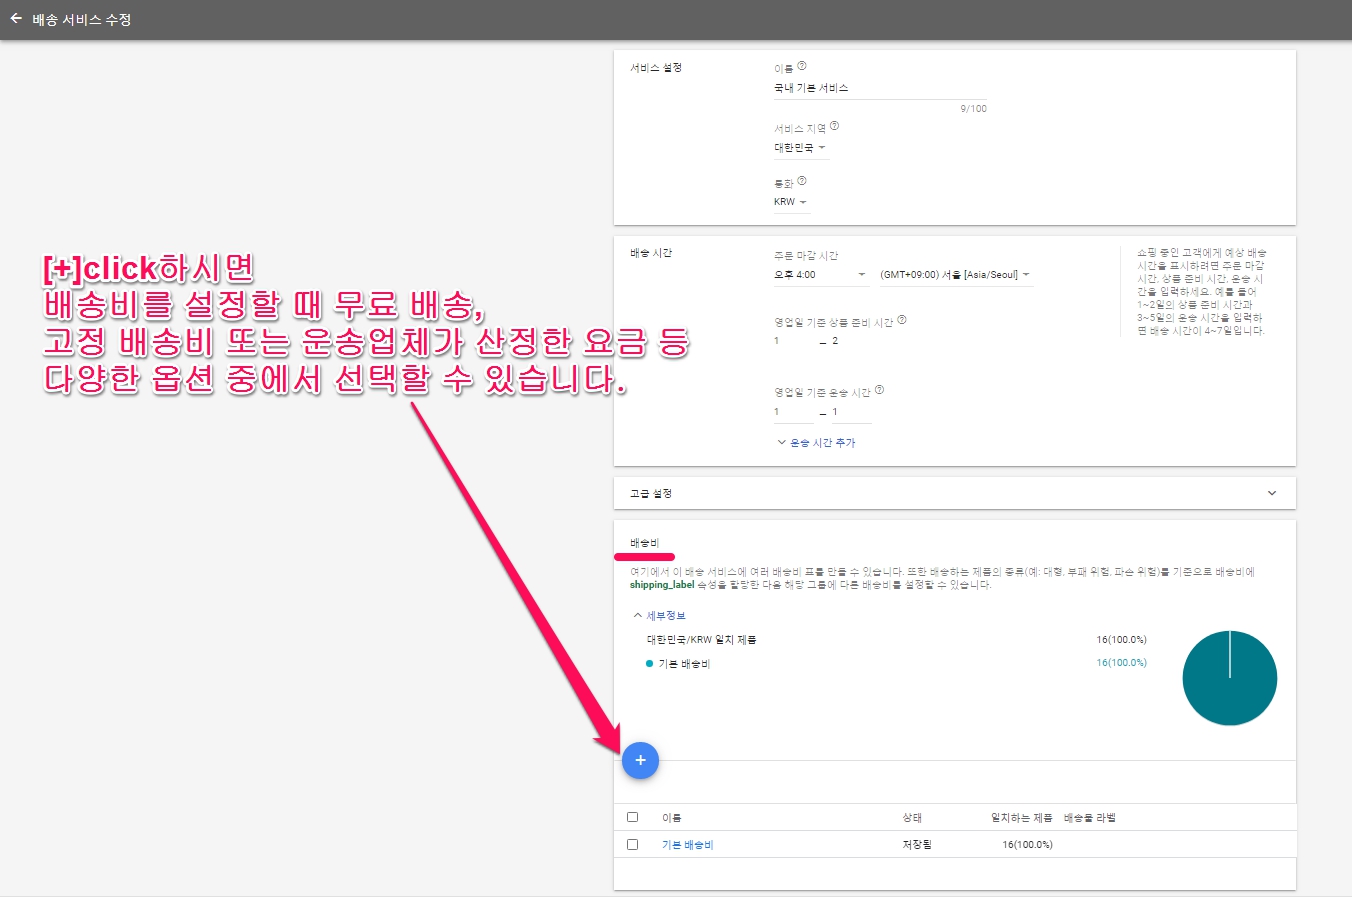Click 대한민국/KRW 일치 제품 row text
This screenshot has width=1352, height=899.
[701, 640]
